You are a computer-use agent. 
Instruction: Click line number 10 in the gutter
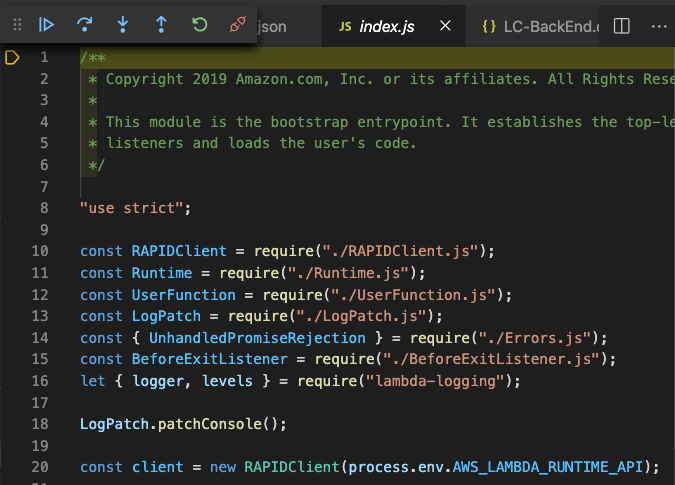(x=40, y=251)
